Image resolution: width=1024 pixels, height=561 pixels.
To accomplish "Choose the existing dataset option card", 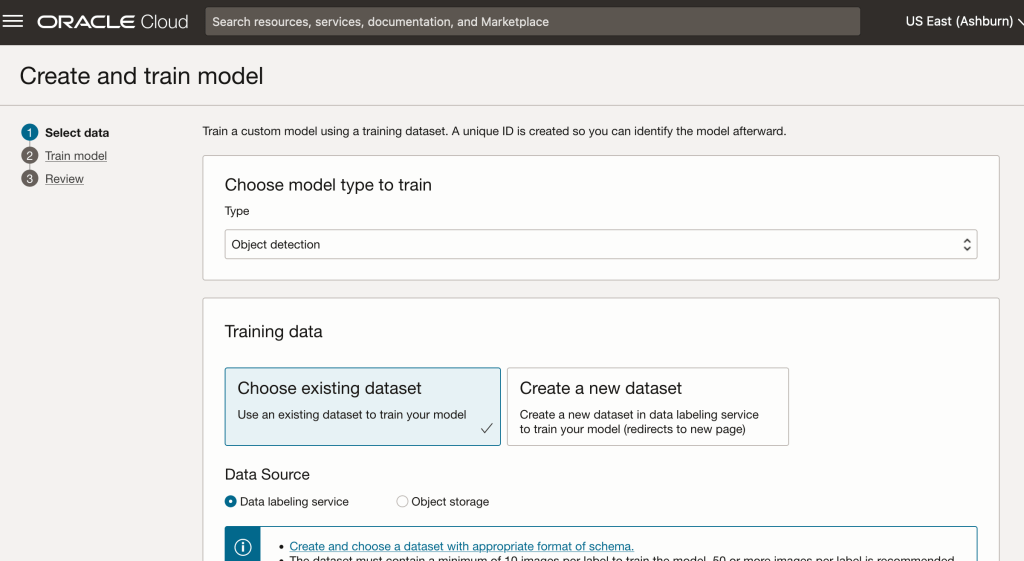I will coord(362,405).
